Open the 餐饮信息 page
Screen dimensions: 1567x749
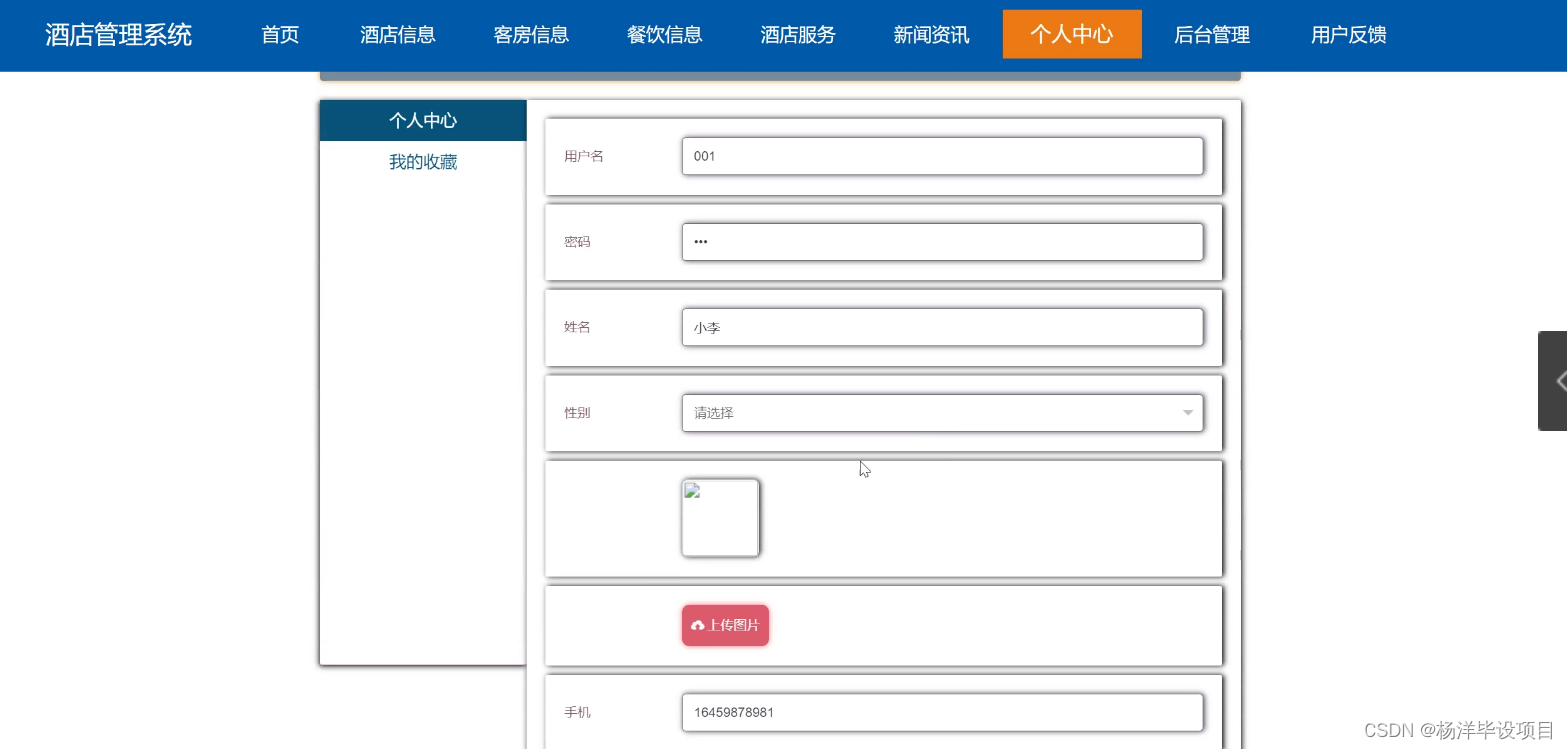point(664,34)
